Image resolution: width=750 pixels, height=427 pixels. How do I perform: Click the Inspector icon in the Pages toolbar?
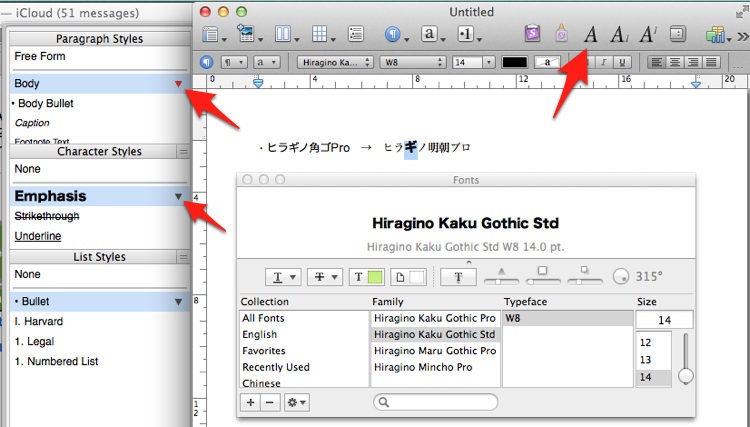(678, 34)
